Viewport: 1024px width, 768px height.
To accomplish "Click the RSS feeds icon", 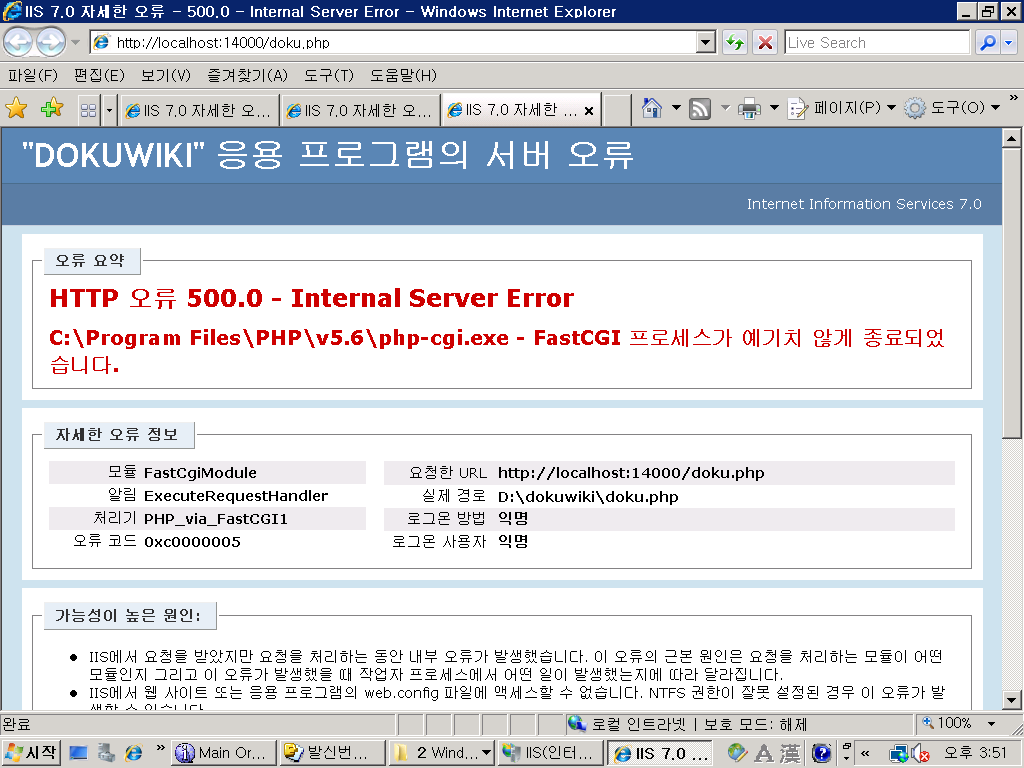I will pos(700,108).
